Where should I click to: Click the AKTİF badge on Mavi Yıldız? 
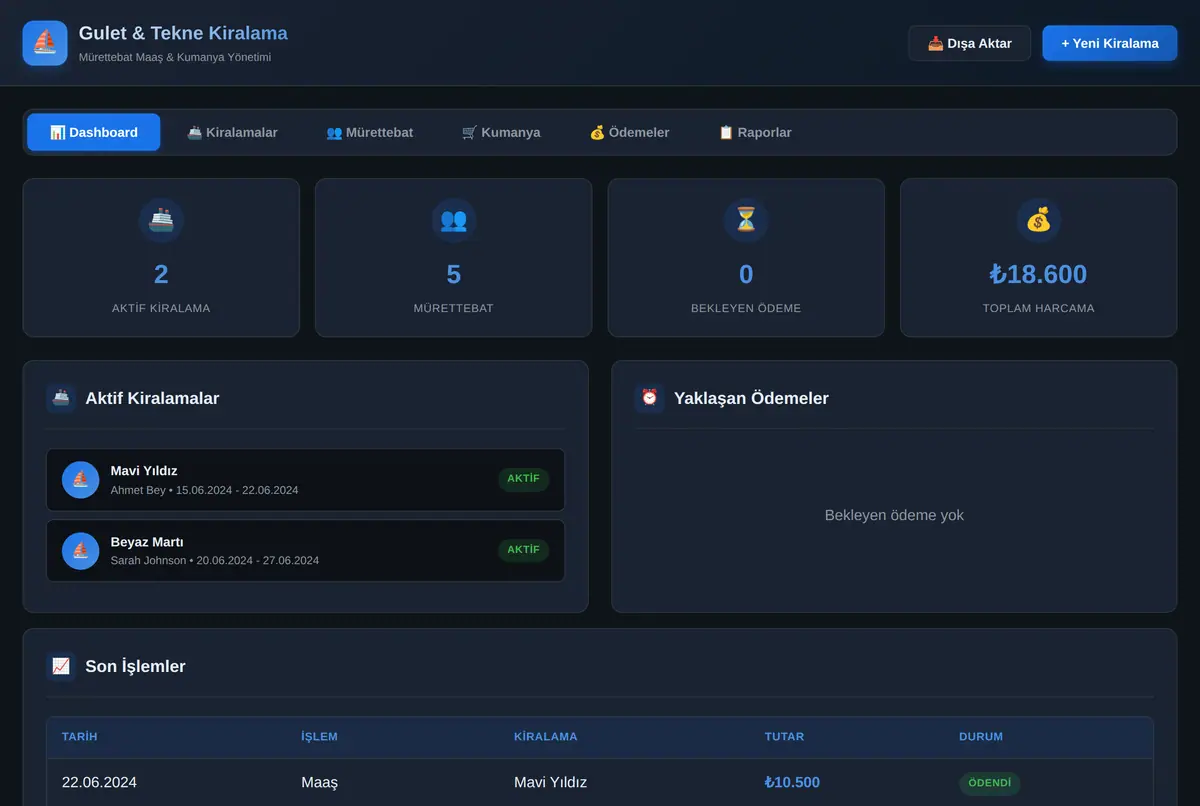(523, 479)
